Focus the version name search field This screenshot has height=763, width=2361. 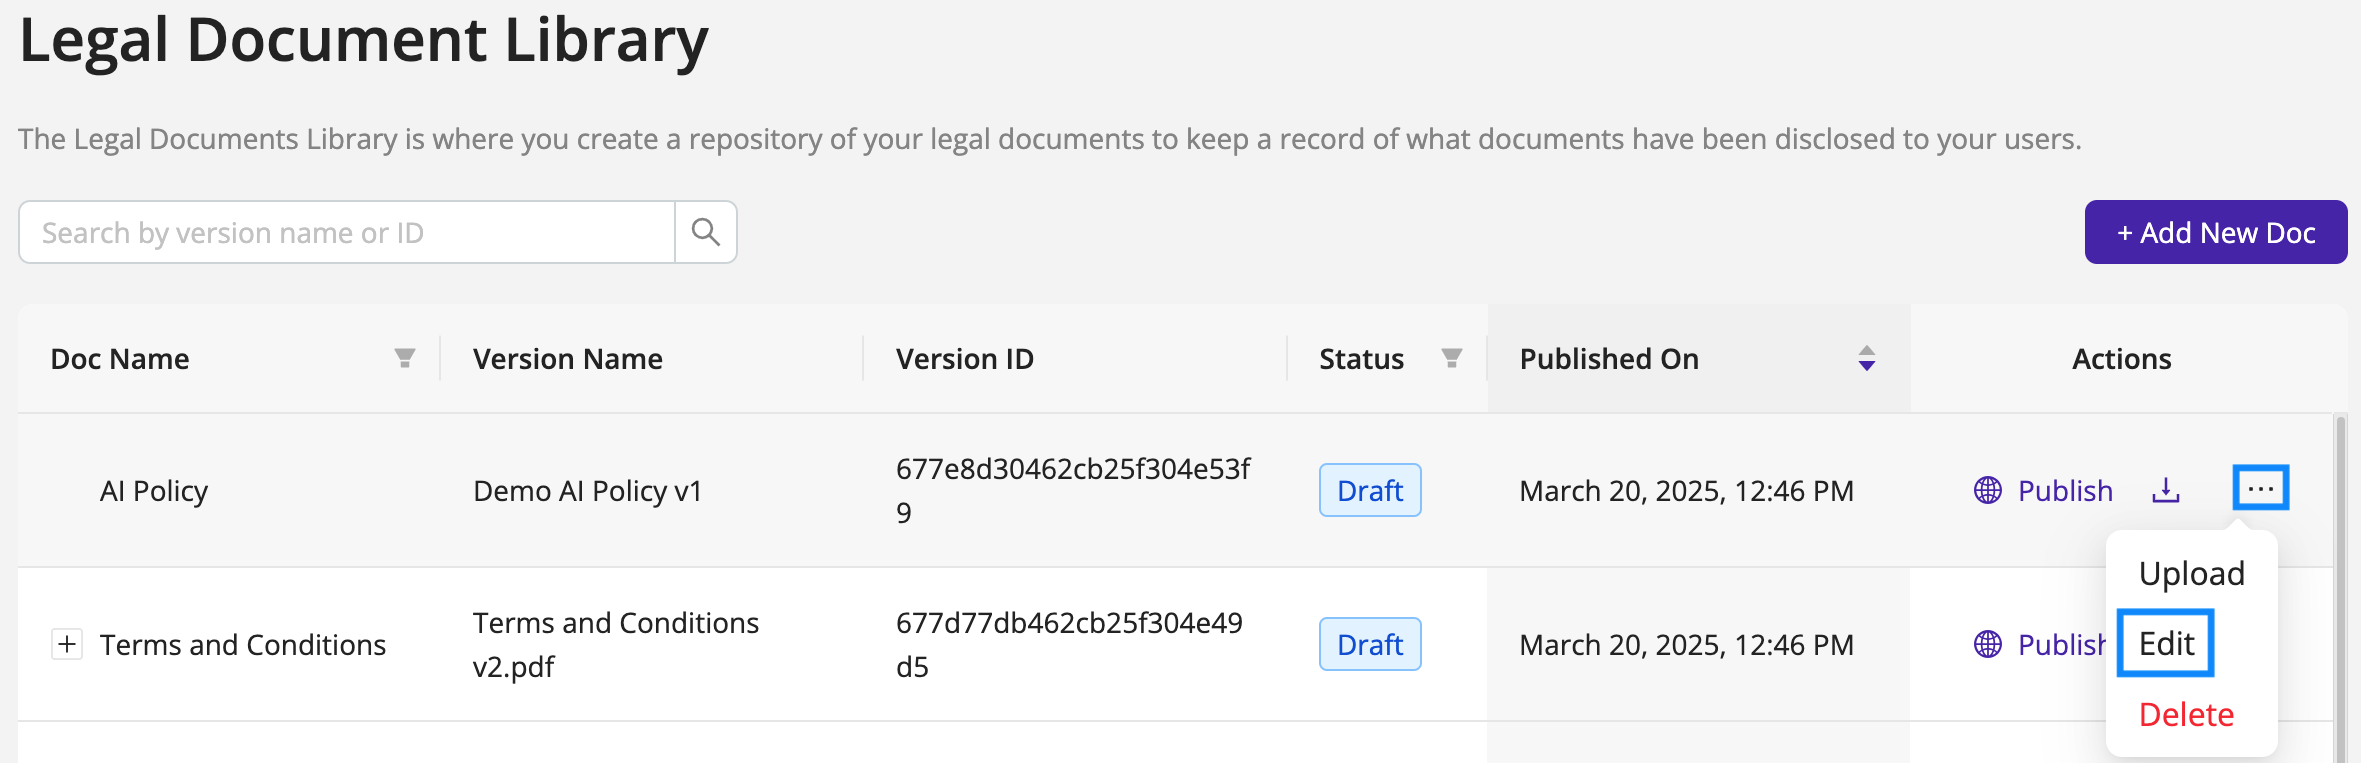pos(347,232)
